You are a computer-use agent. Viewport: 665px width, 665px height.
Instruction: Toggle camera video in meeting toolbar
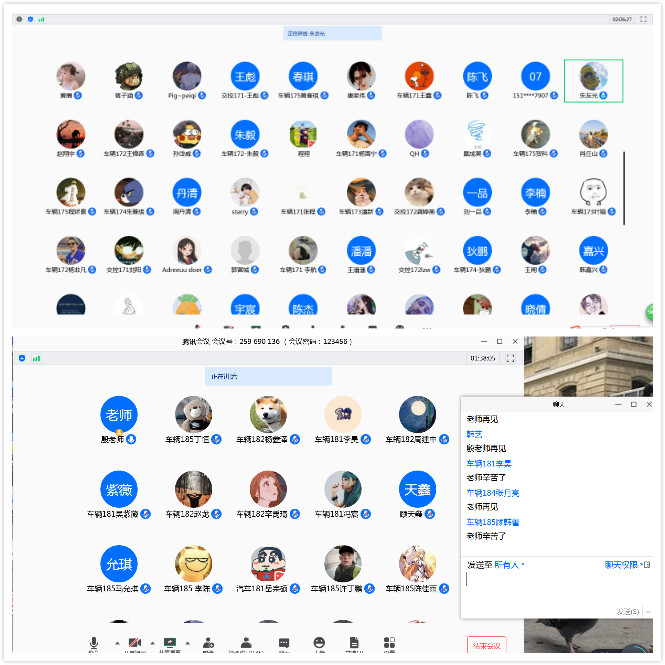click(134, 643)
